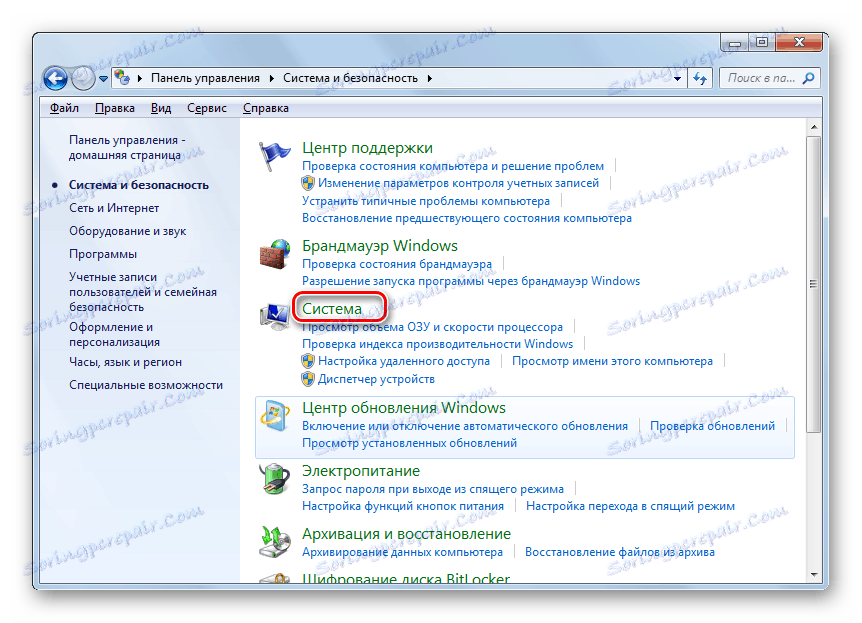Open Диспетчер устройств link
This screenshot has height=623, width=862.
point(377,379)
